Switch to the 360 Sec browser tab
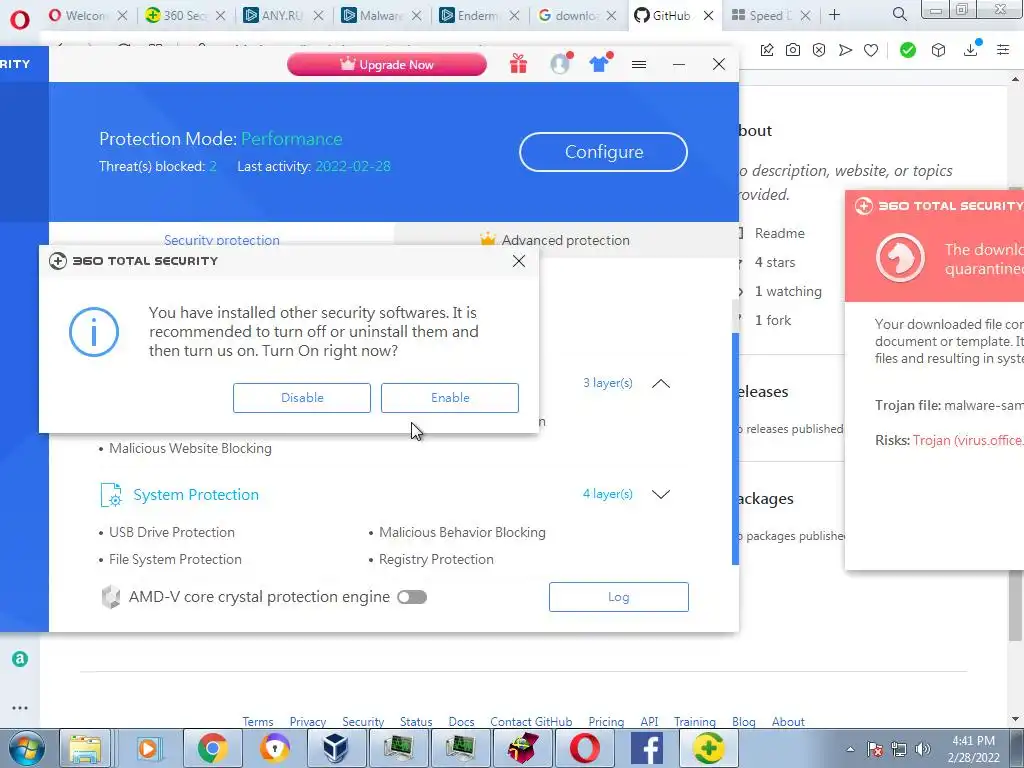The width and height of the screenshot is (1024, 768). pos(185,15)
